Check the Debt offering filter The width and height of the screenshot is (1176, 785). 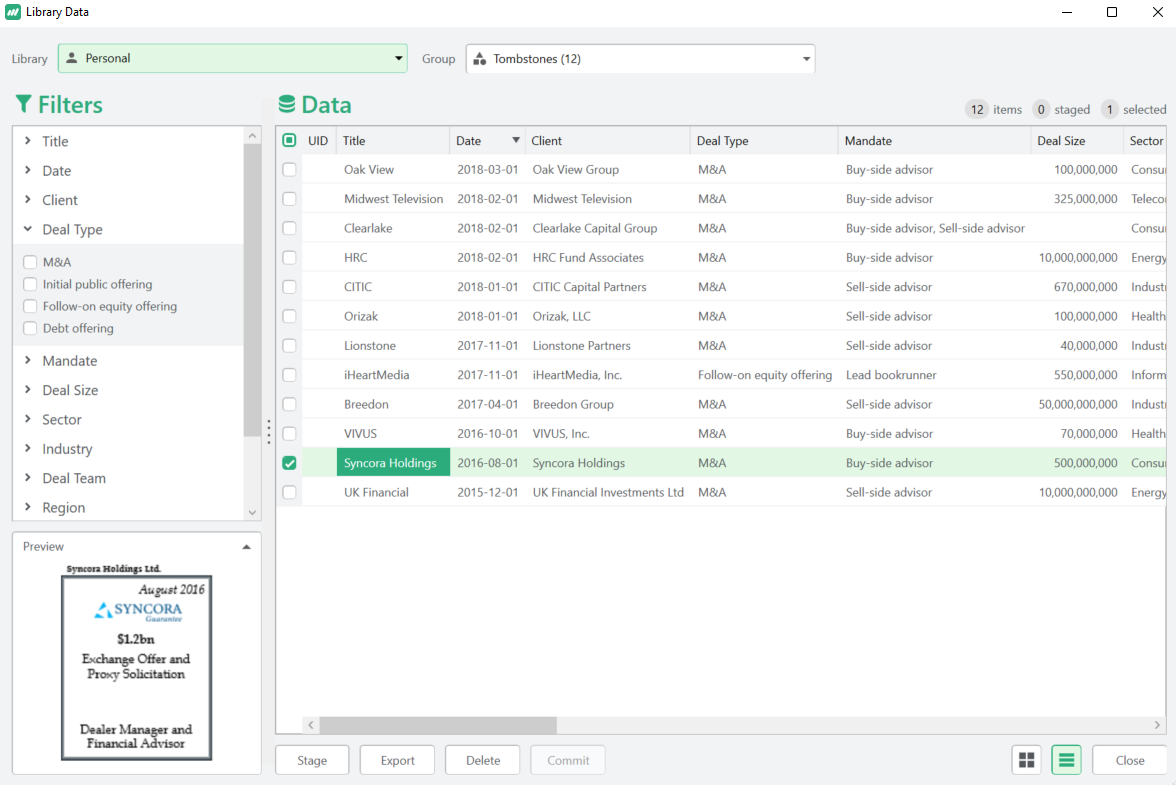tap(31, 329)
